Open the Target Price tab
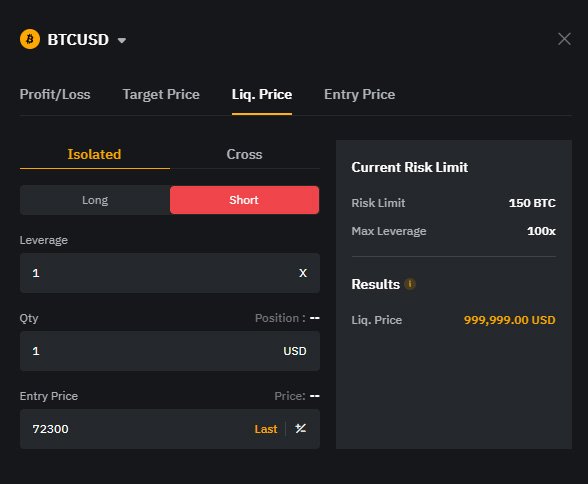Viewport: 588px width, 484px height. click(x=161, y=94)
